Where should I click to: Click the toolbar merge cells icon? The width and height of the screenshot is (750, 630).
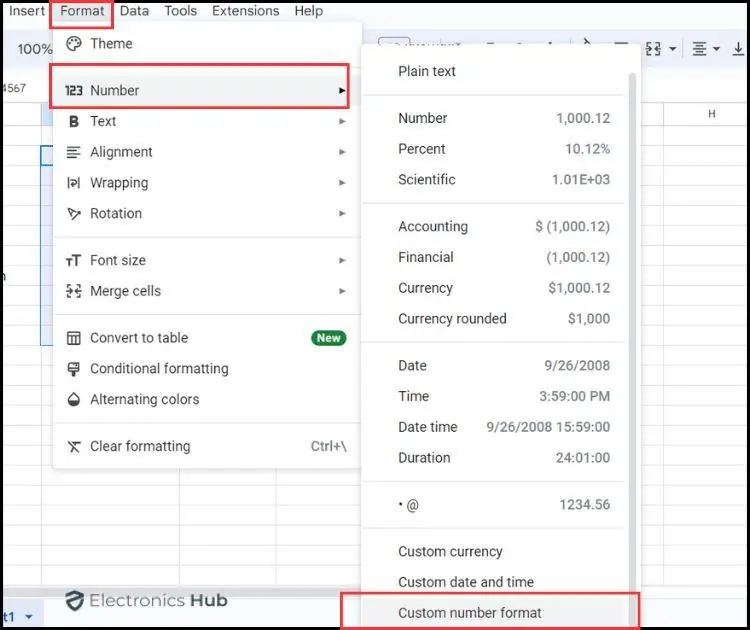(653, 48)
